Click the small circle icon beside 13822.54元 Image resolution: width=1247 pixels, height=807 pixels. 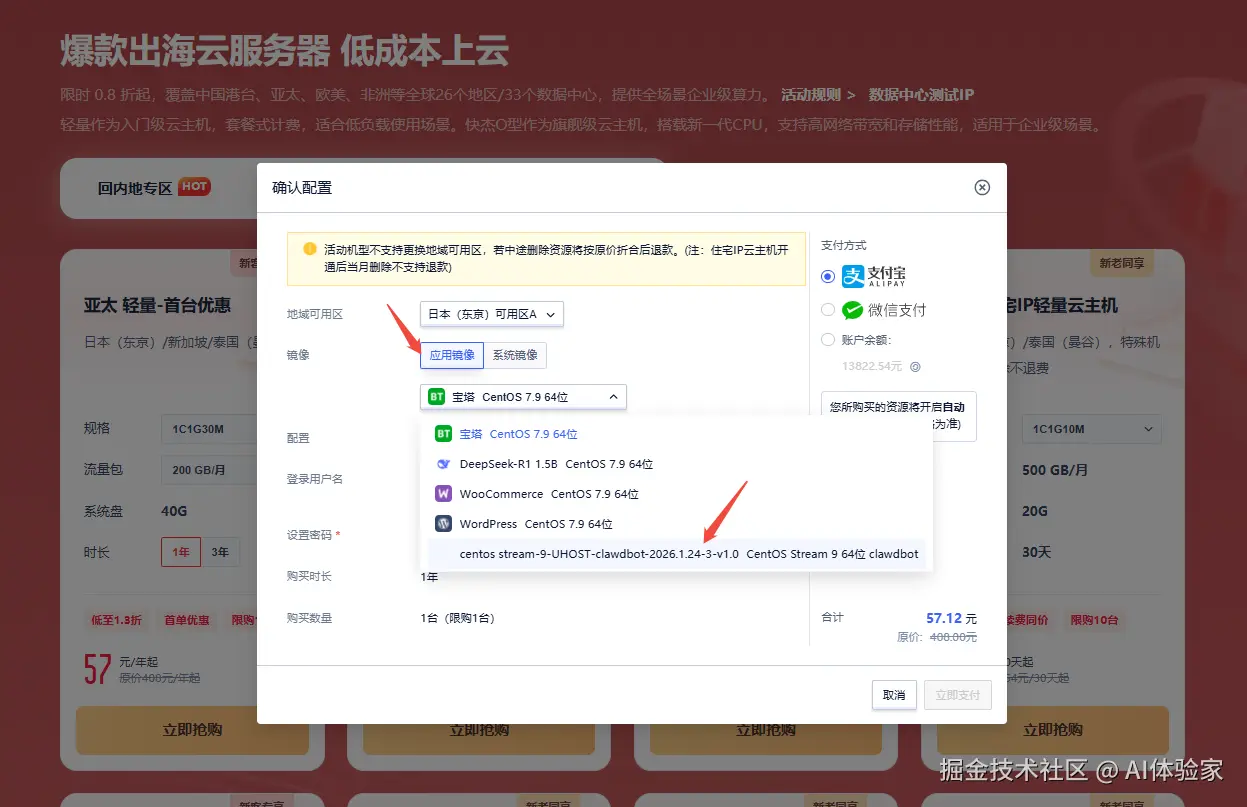point(914,367)
